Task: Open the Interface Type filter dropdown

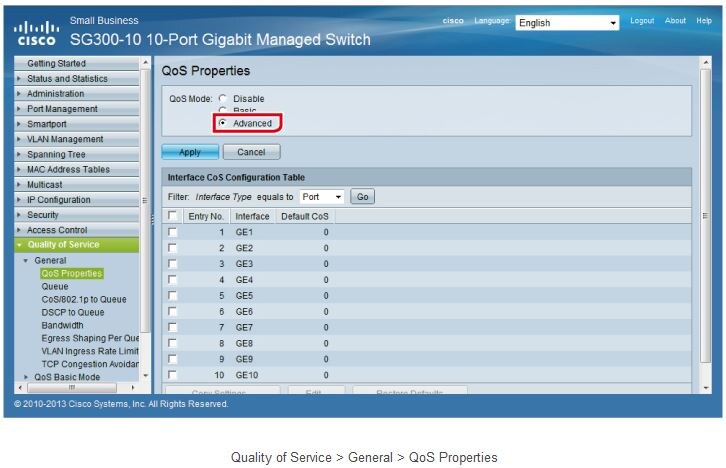Action: [x=322, y=197]
